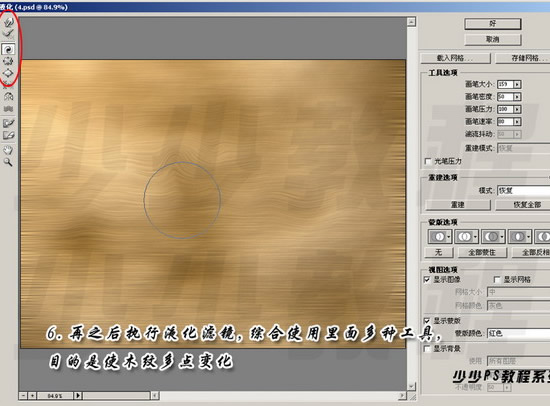Select the Bloat tool

click(x=8, y=73)
